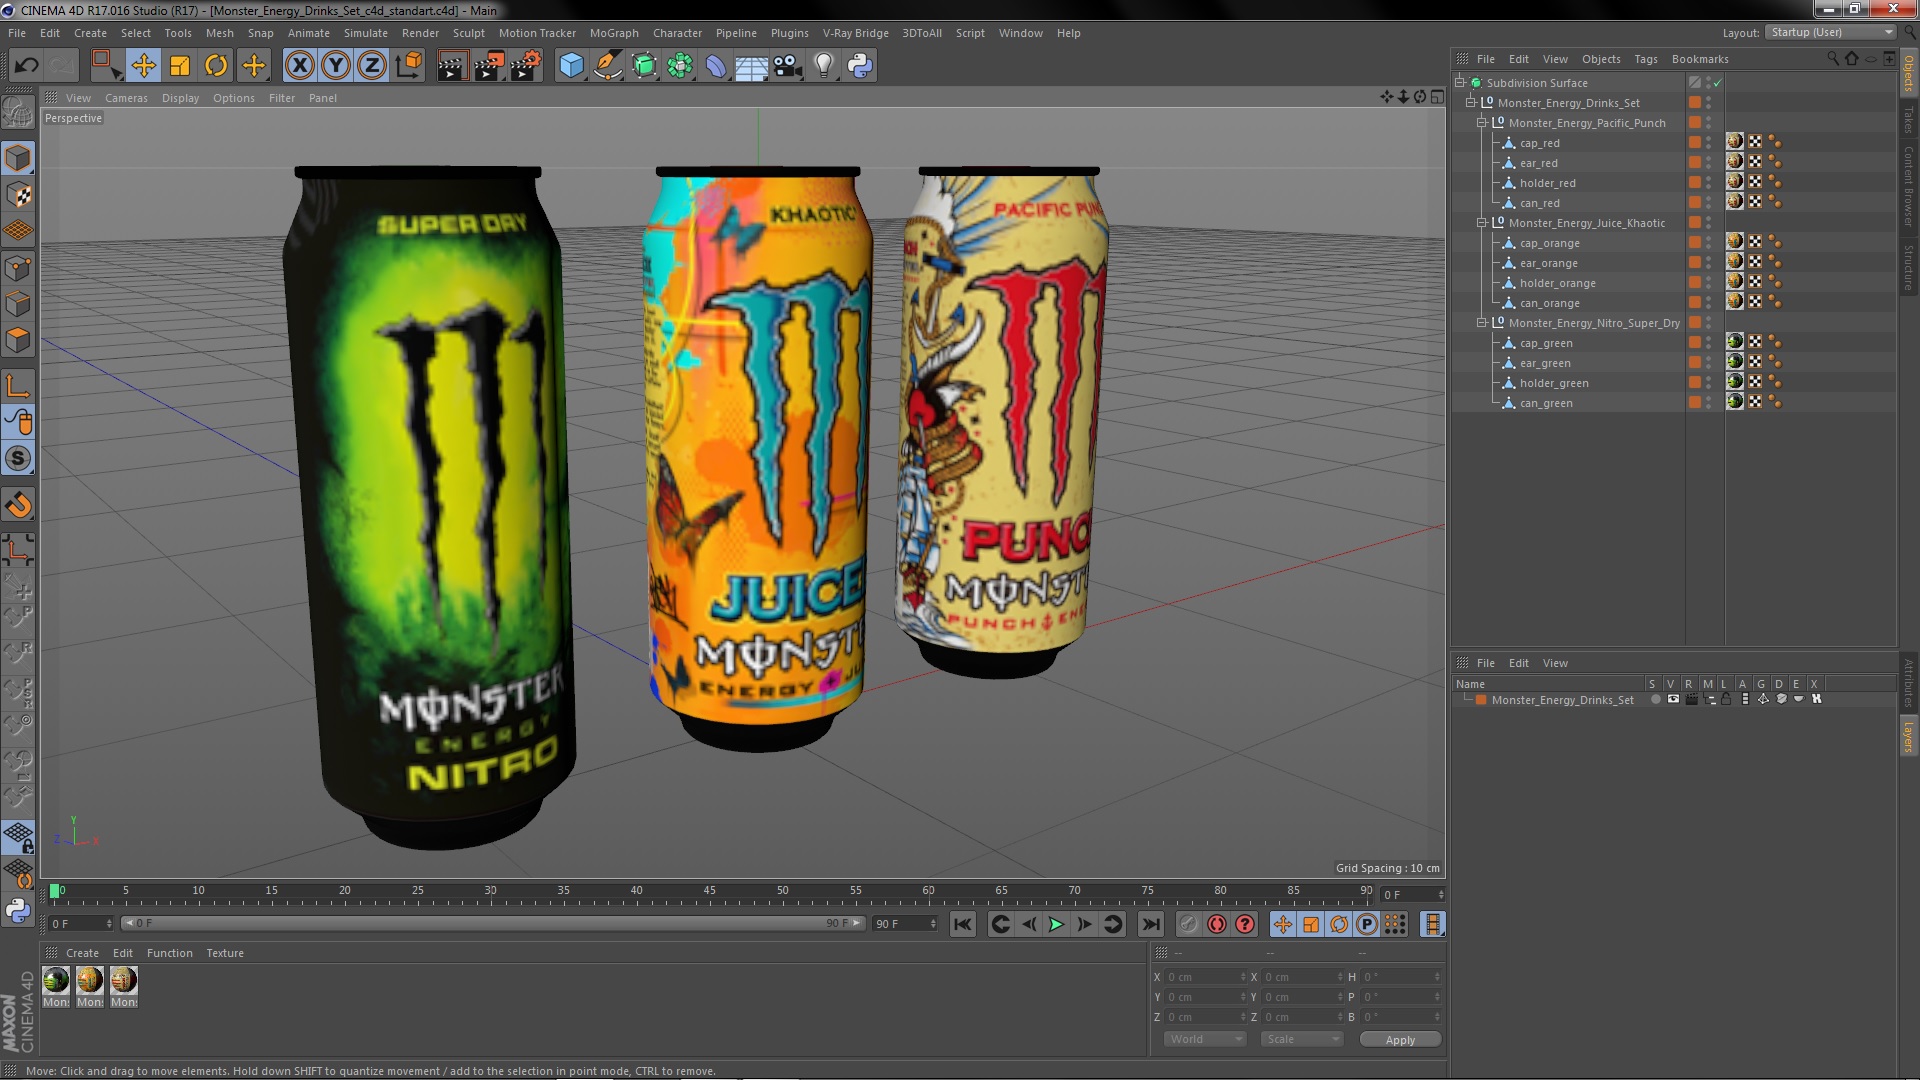
Task: Open the V-Ray Bridge menu
Action: point(856,33)
